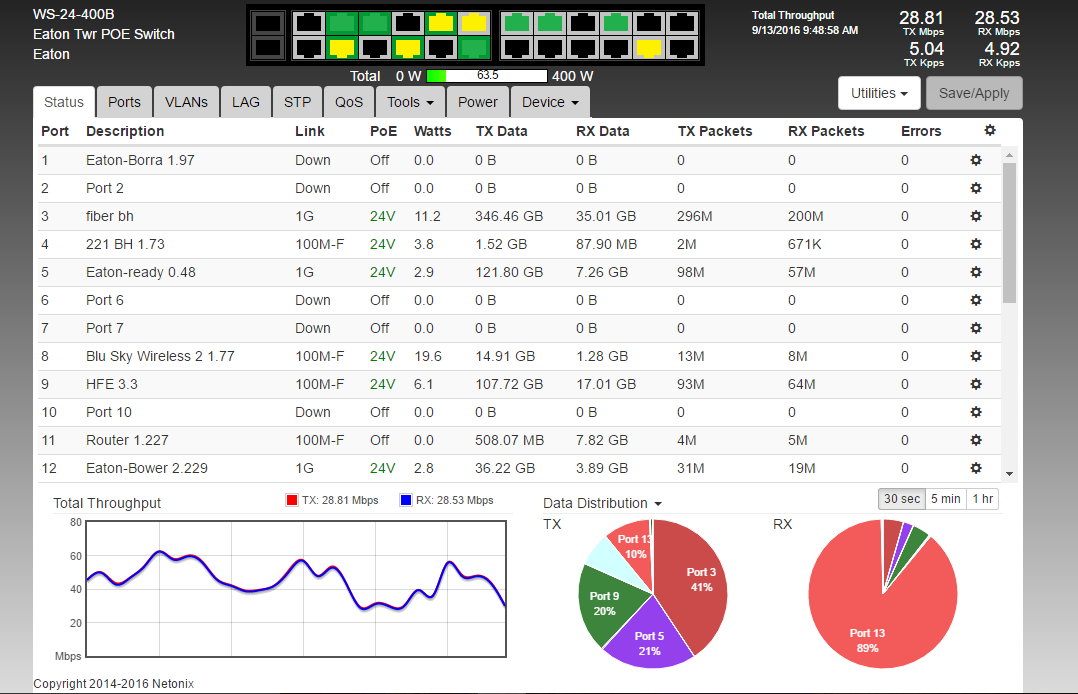Select the 30 sec time range
Image resolution: width=1078 pixels, height=694 pixels.
900,499
